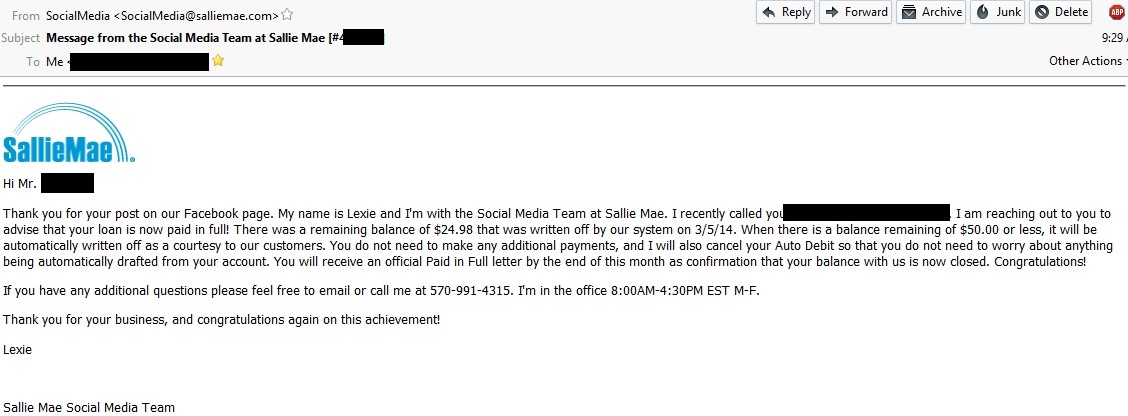
Task: Toggle the empty star beside sender address
Action: point(287,14)
